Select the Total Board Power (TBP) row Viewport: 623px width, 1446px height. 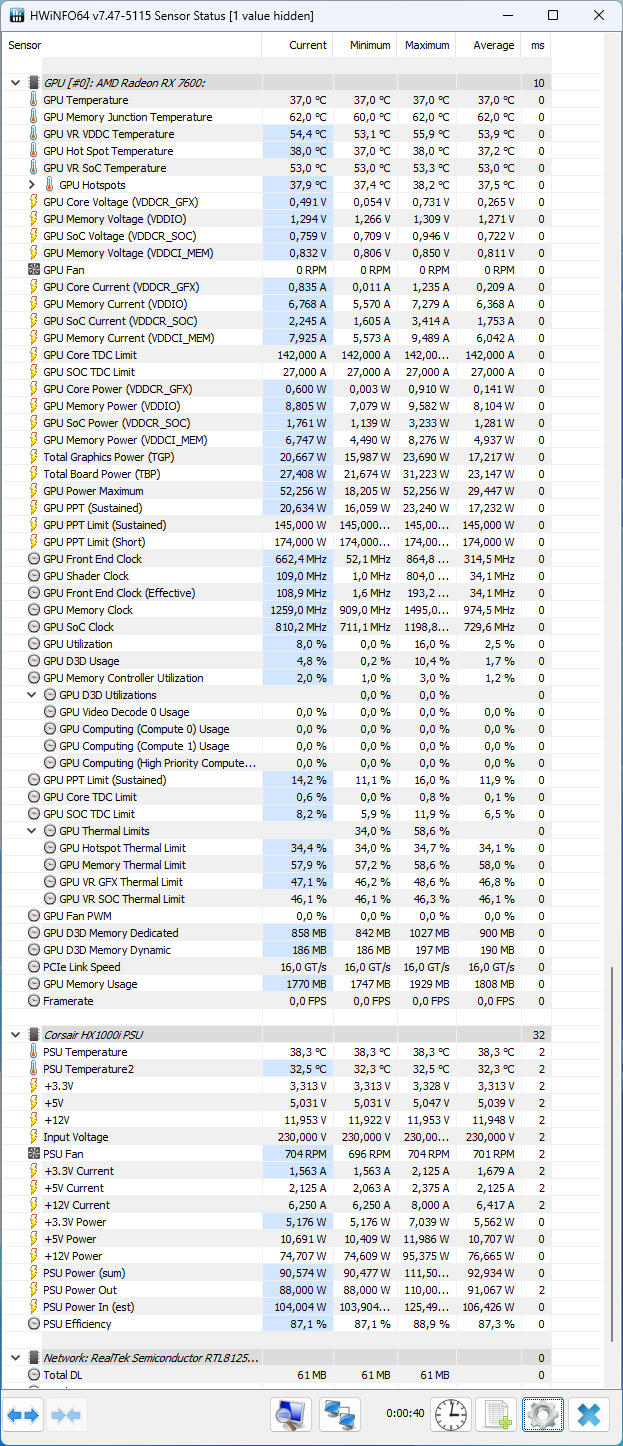tap(277, 474)
